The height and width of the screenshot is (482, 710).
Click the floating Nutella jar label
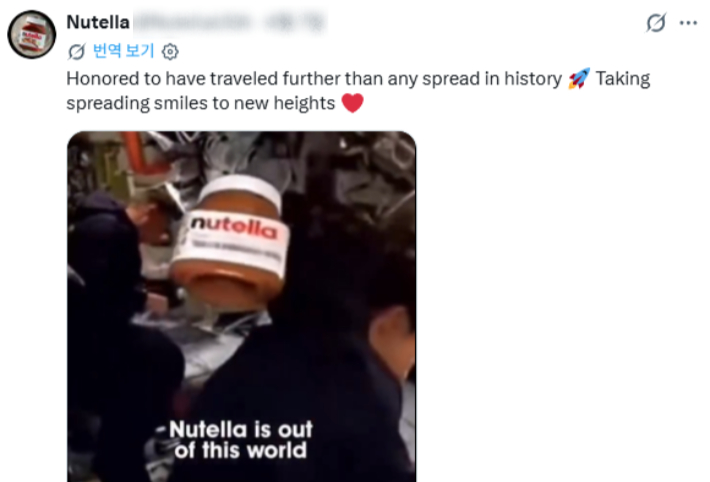(235, 237)
